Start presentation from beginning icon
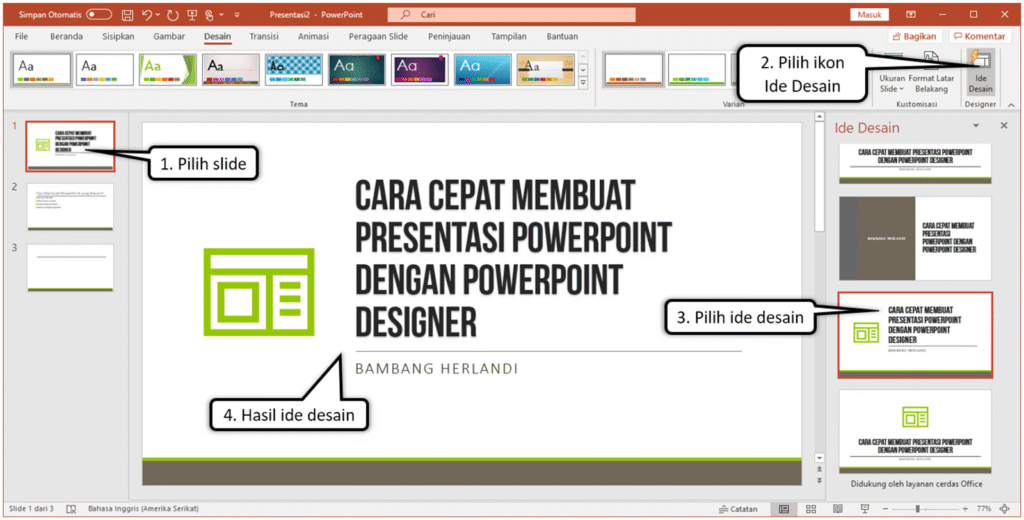This screenshot has width=1024, height=520. [193, 14]
